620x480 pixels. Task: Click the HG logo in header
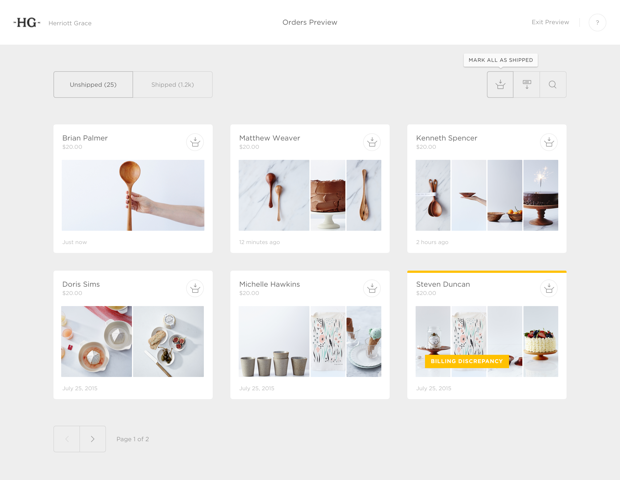pos(27,22)
